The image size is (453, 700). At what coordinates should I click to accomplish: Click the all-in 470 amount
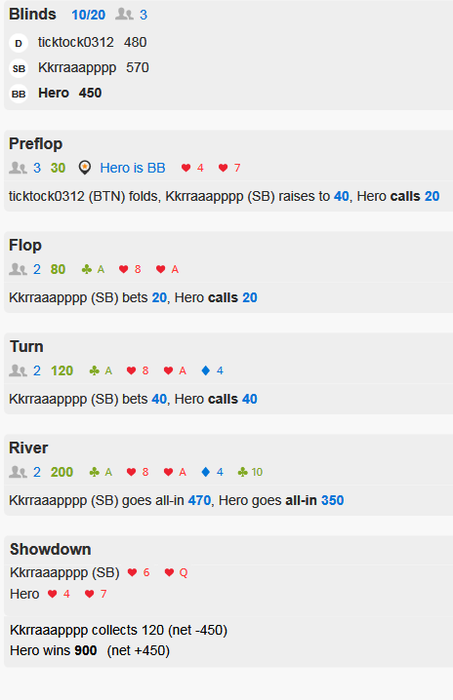click(x=199, y=500)
